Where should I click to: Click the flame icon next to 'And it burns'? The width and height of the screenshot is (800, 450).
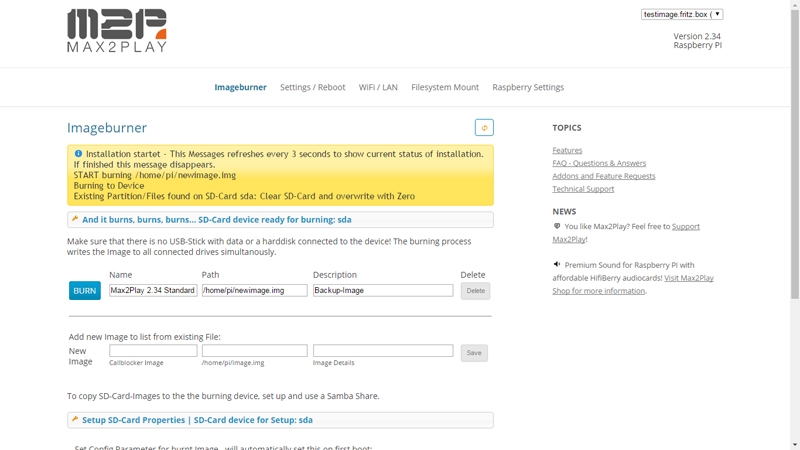pos(75,219)
